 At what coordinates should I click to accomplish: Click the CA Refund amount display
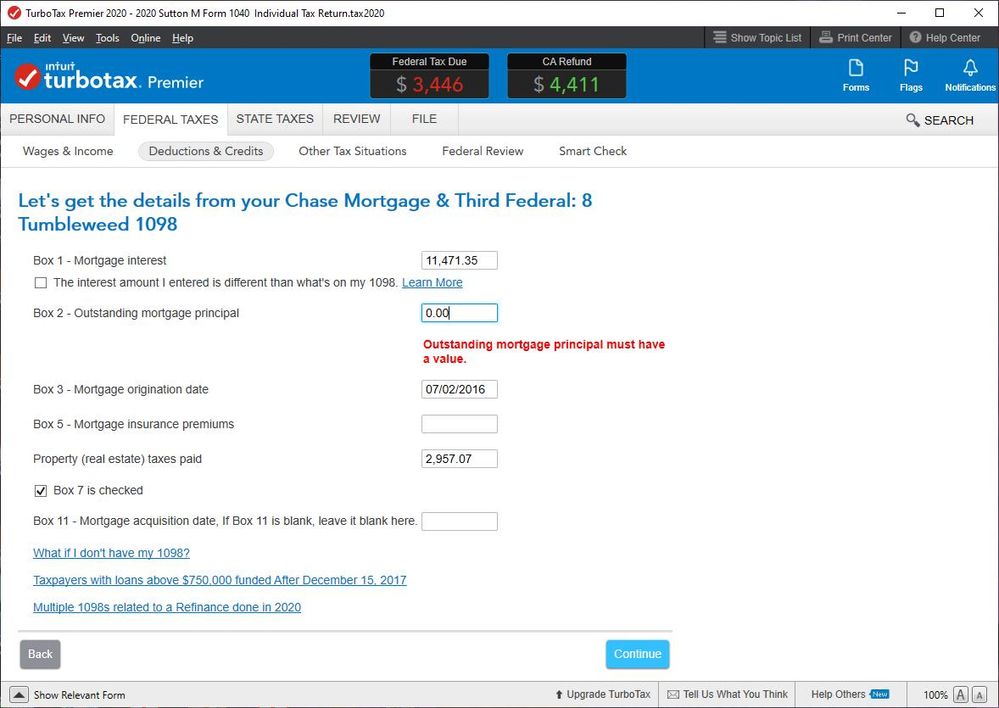pyautogui.click(x=566, y=84)
